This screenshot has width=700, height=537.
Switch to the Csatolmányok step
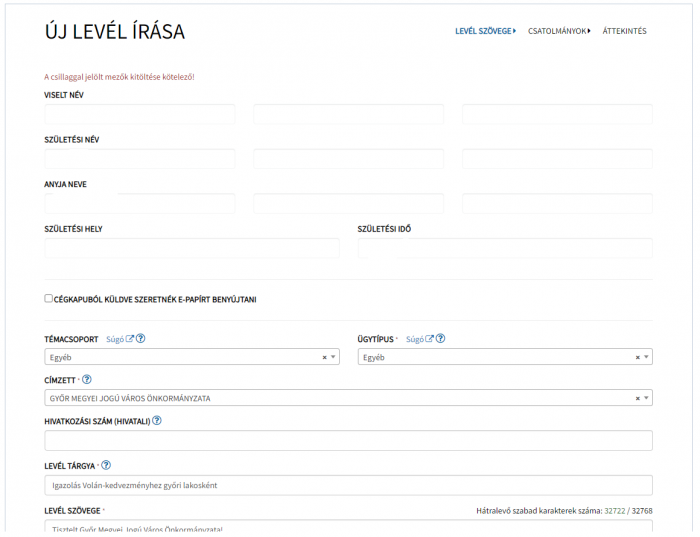coord(558,31)
